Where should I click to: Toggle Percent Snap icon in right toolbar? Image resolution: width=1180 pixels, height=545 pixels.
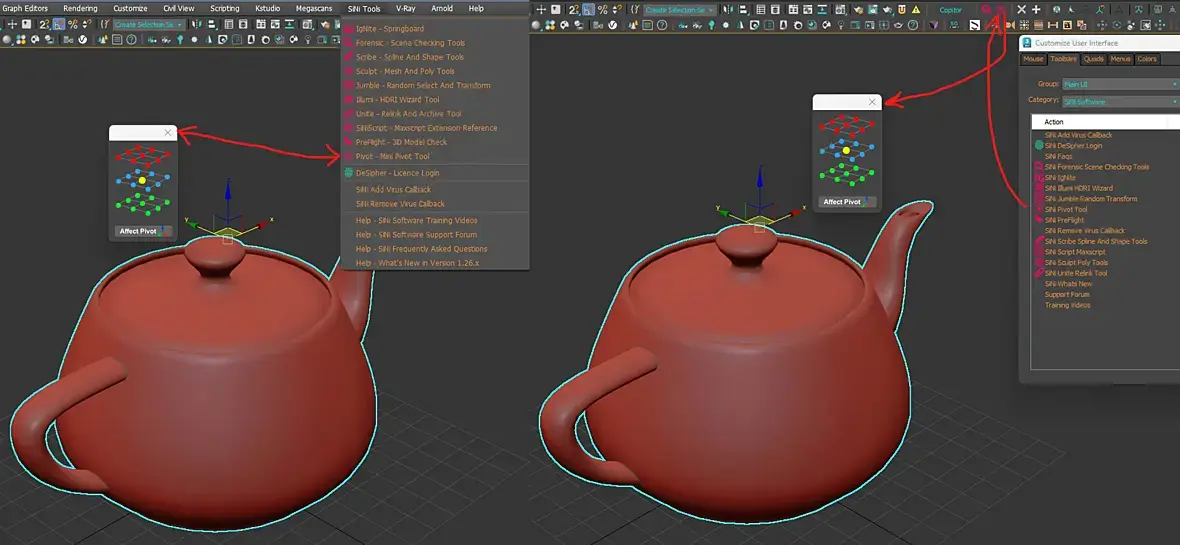pyautogui.click(x=603, y=10)
